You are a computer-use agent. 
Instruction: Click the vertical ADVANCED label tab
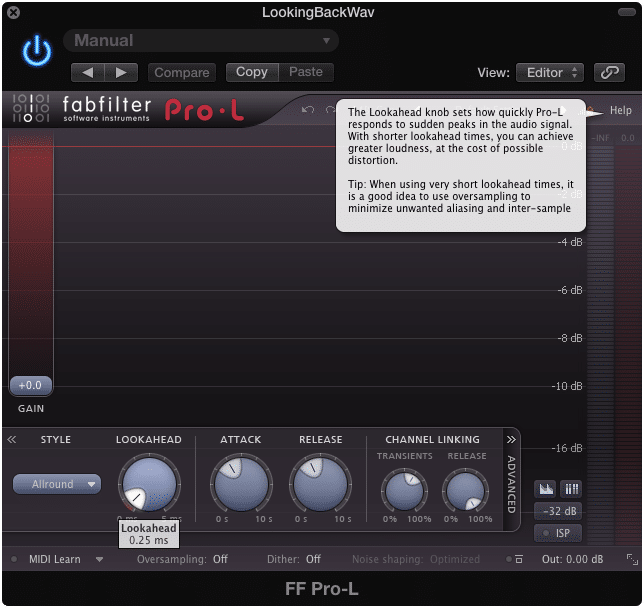point(511,484)
